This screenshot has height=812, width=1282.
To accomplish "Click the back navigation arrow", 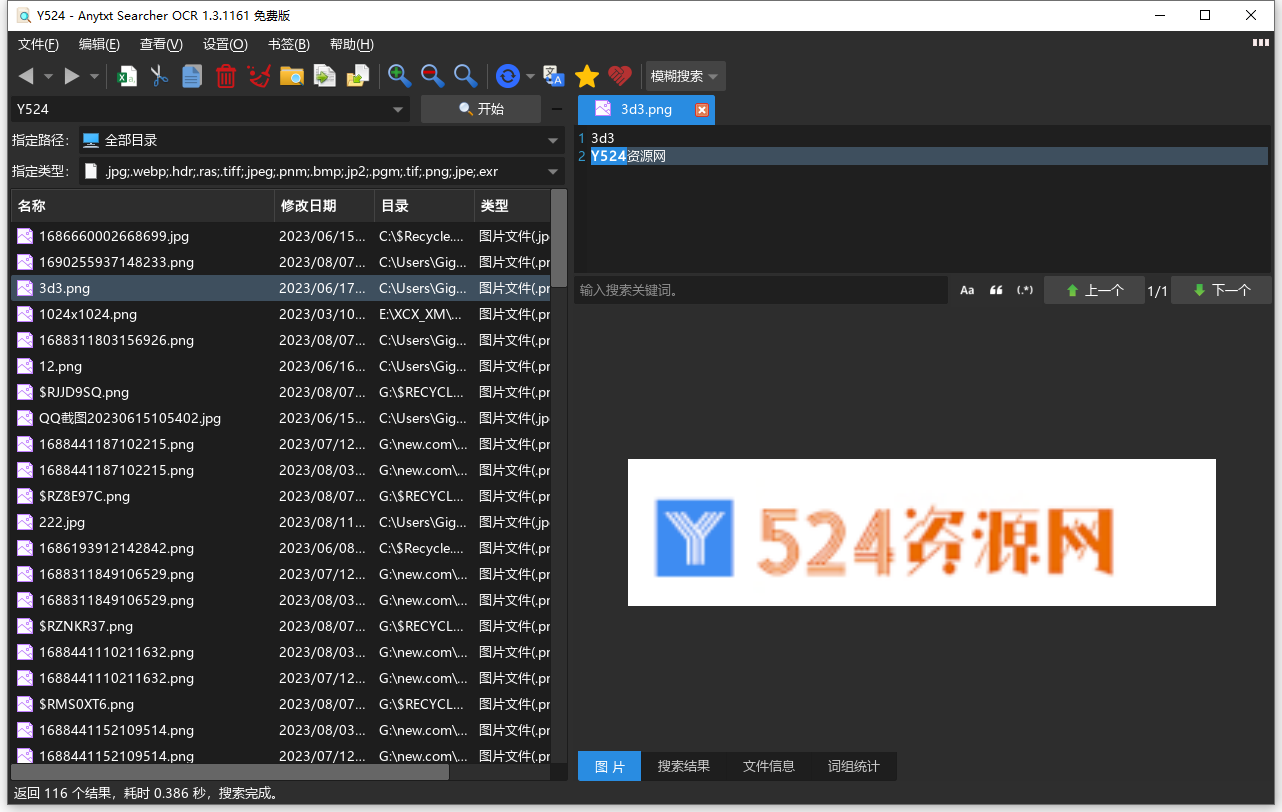I will pos(26,76).
